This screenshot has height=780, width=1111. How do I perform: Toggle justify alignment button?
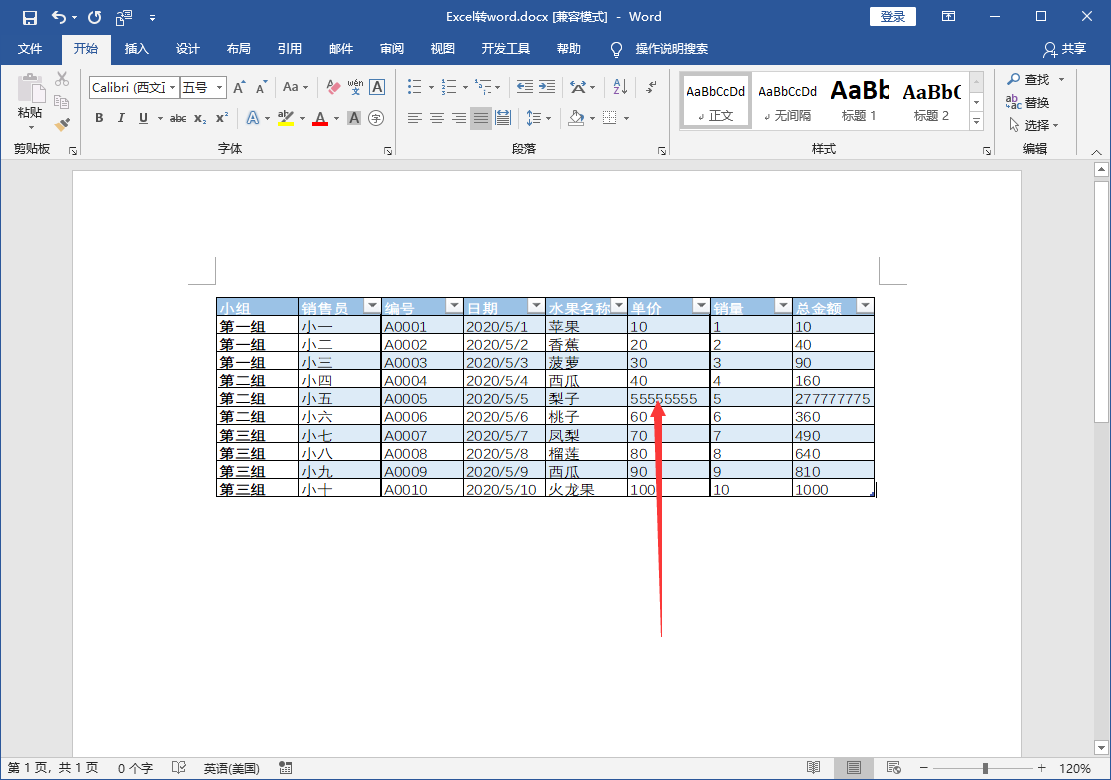(x=481, y=118)
